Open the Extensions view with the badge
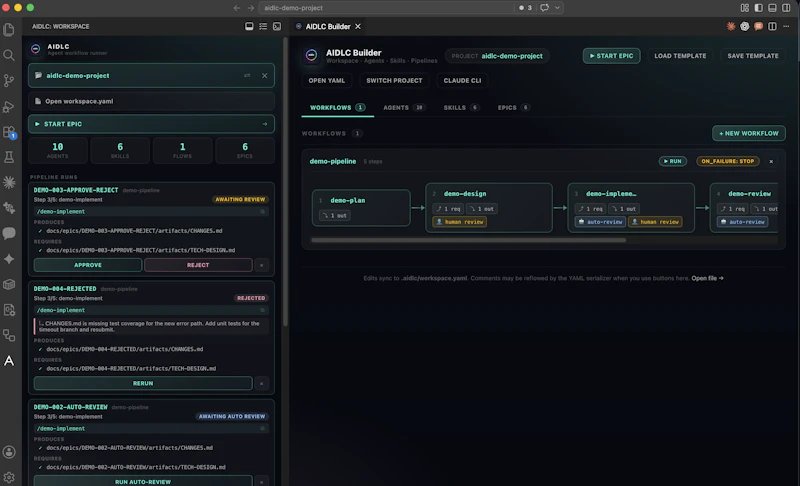The image size is (800, 486). click(9, 132)
